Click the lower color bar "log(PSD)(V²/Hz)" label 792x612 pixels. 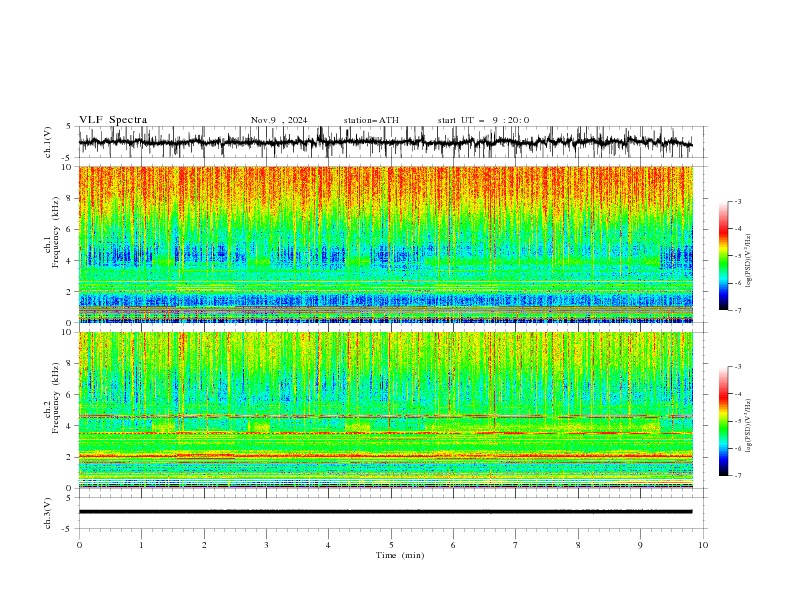(x=748, y=426)
